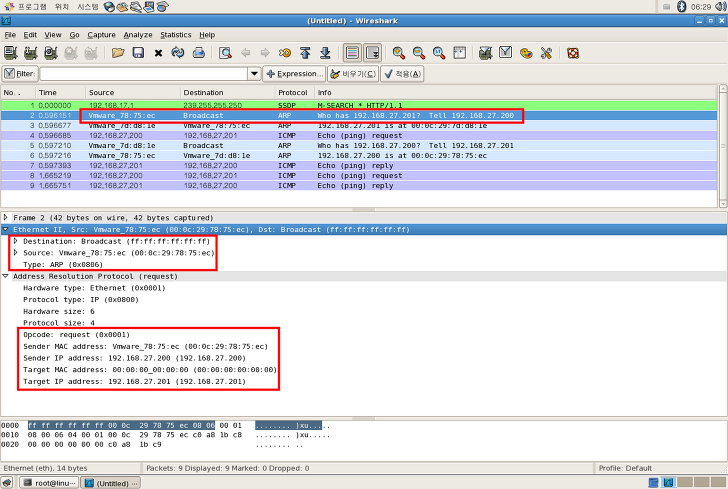Image resolution: width=728 pixels, height=489 pixels.
Task: Sort by the Protocol column header
Action: click(294, 92)
